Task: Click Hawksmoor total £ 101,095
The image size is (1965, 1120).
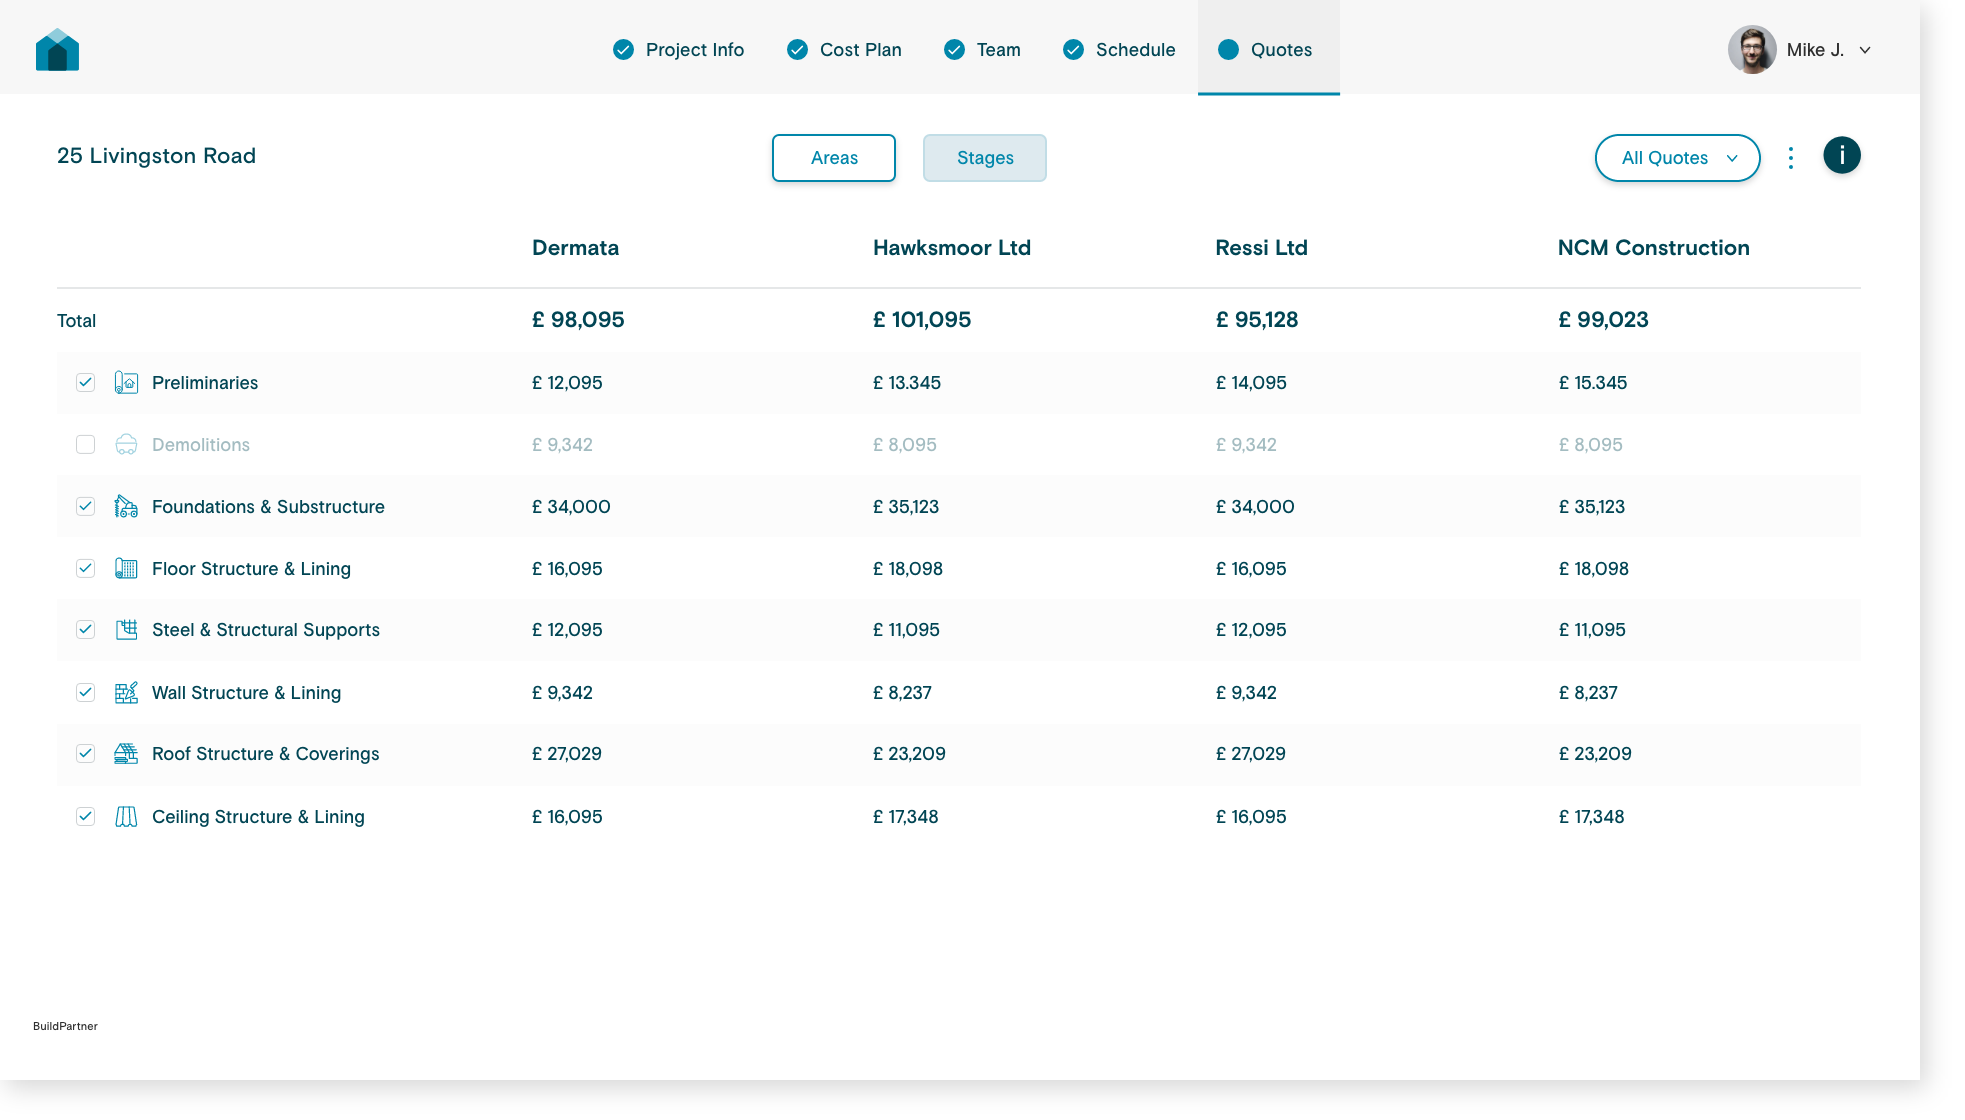Action: click(922, 320)
